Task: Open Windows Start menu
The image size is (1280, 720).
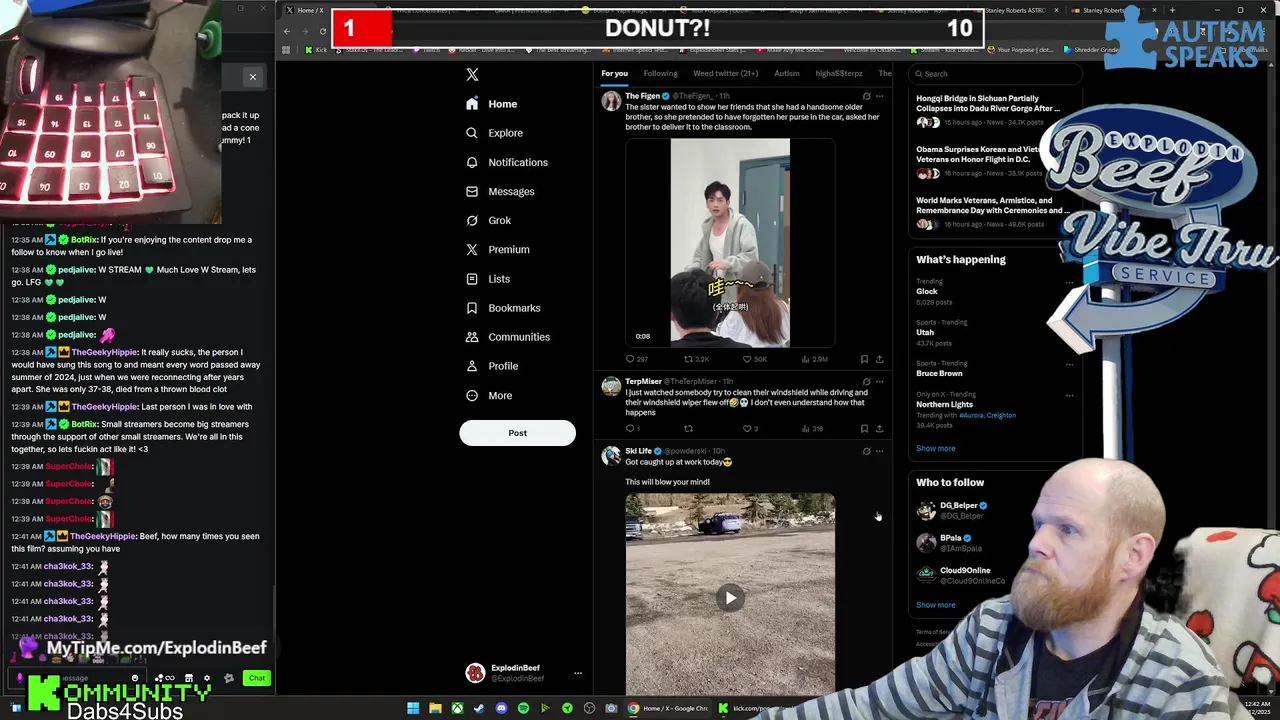Action: 413,708
